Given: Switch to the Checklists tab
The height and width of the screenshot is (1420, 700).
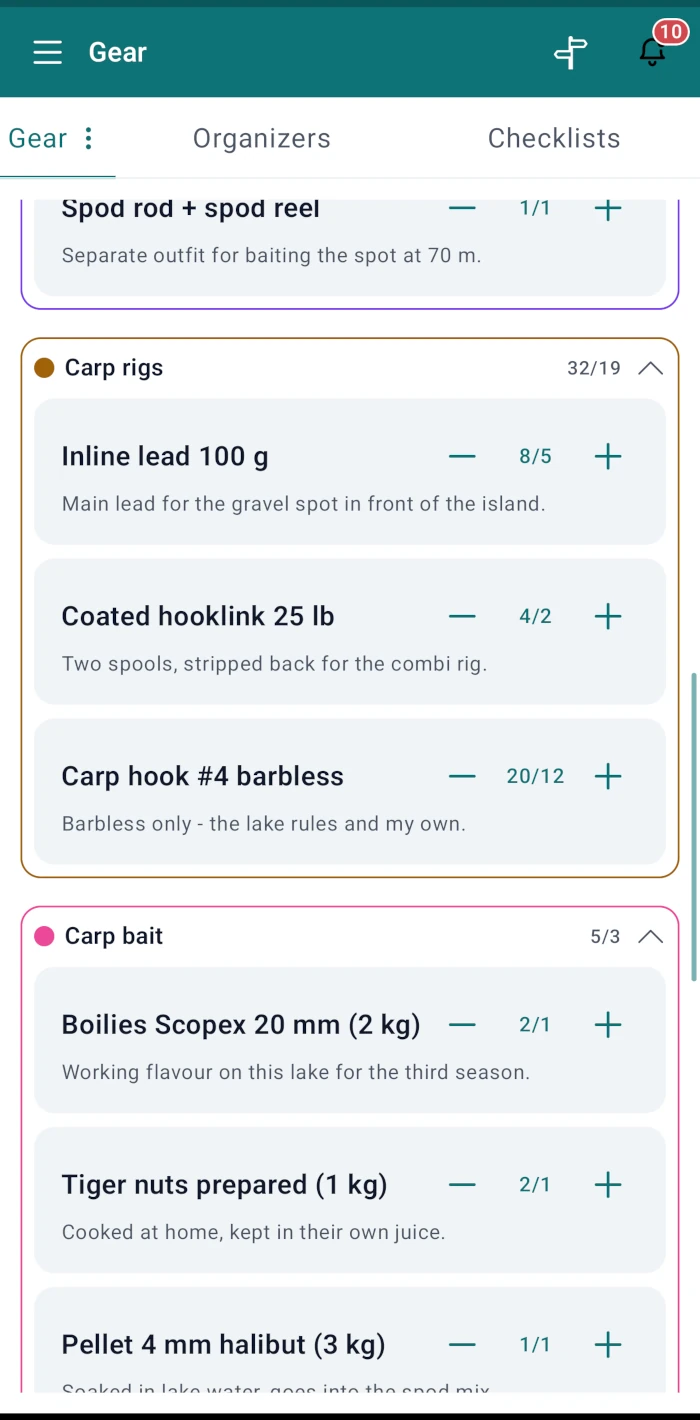Looking at the screenshot, I should [x=554, y=138].
